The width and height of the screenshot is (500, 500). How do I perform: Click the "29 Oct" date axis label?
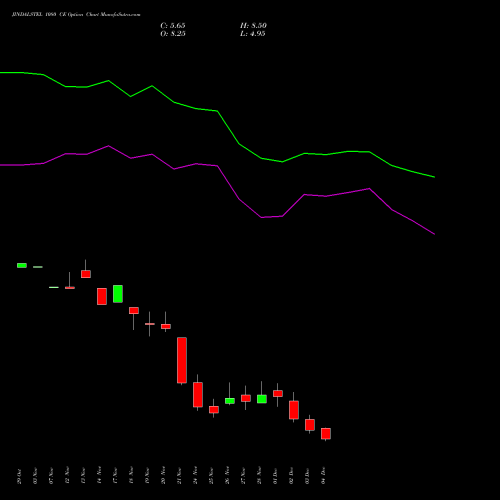click(19, 476)
